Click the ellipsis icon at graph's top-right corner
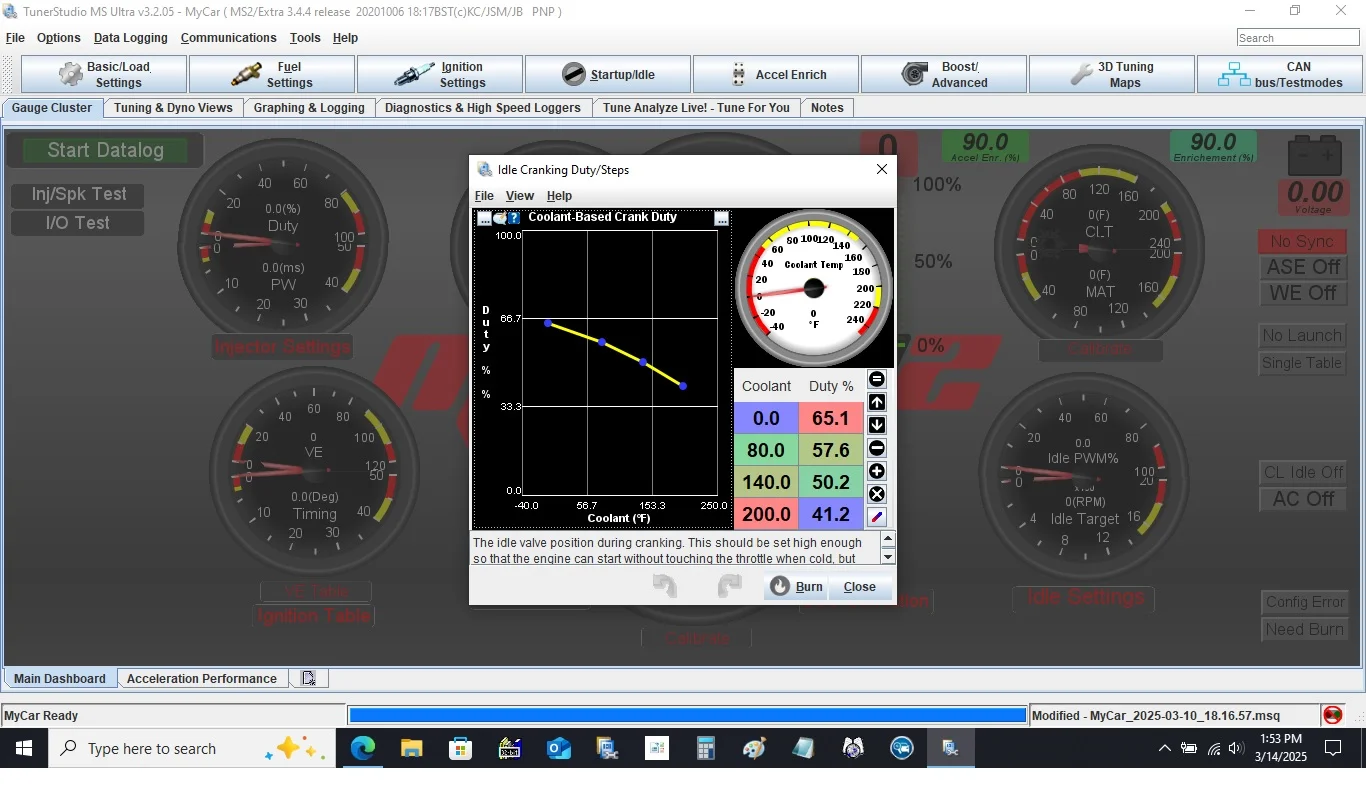Viewport: 1366px width, 807px height. pos(722,218)
